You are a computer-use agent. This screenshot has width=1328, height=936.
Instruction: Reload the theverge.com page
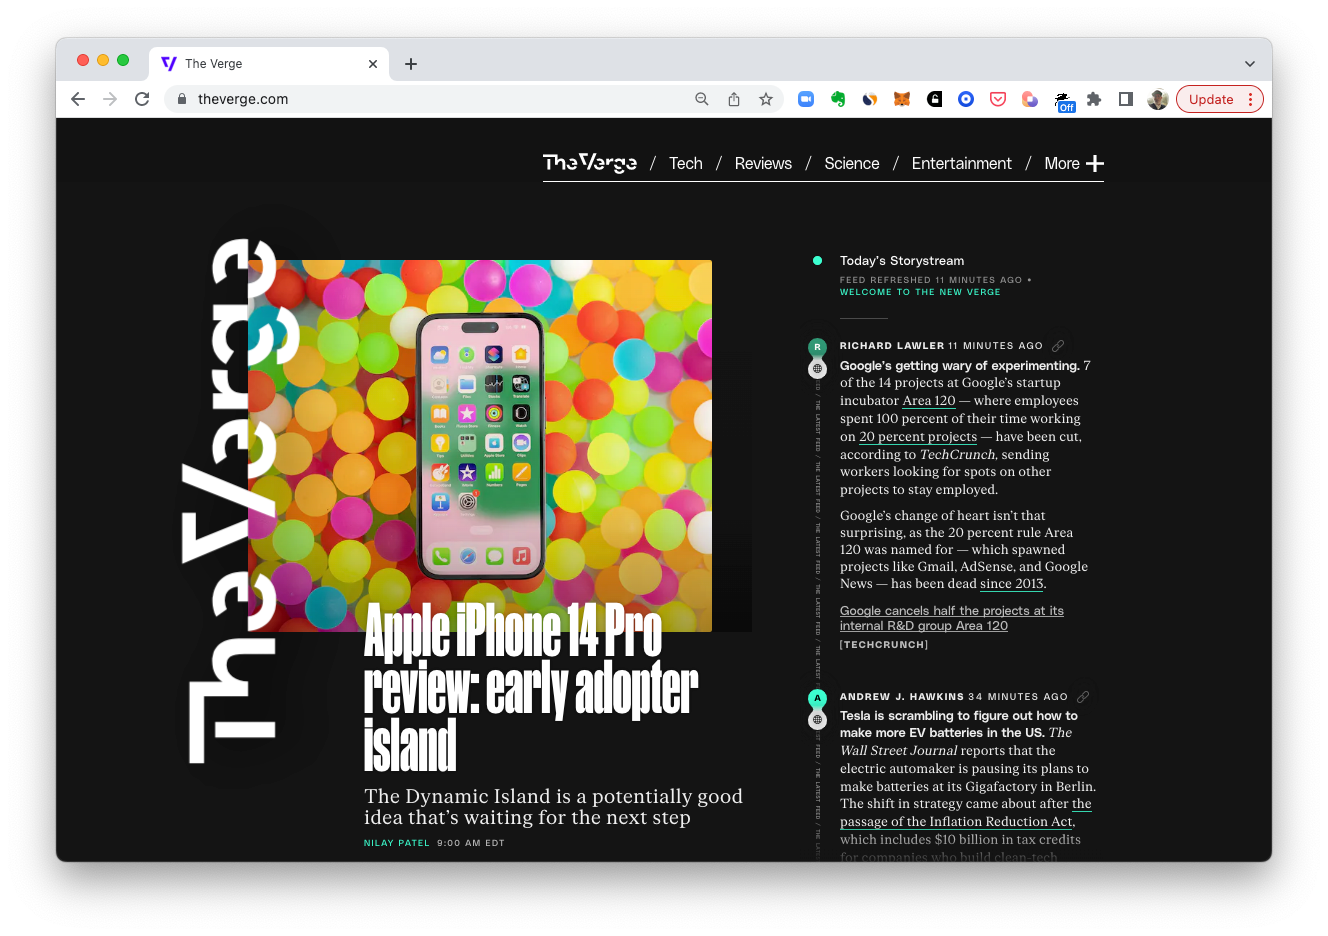coord(142,99)
